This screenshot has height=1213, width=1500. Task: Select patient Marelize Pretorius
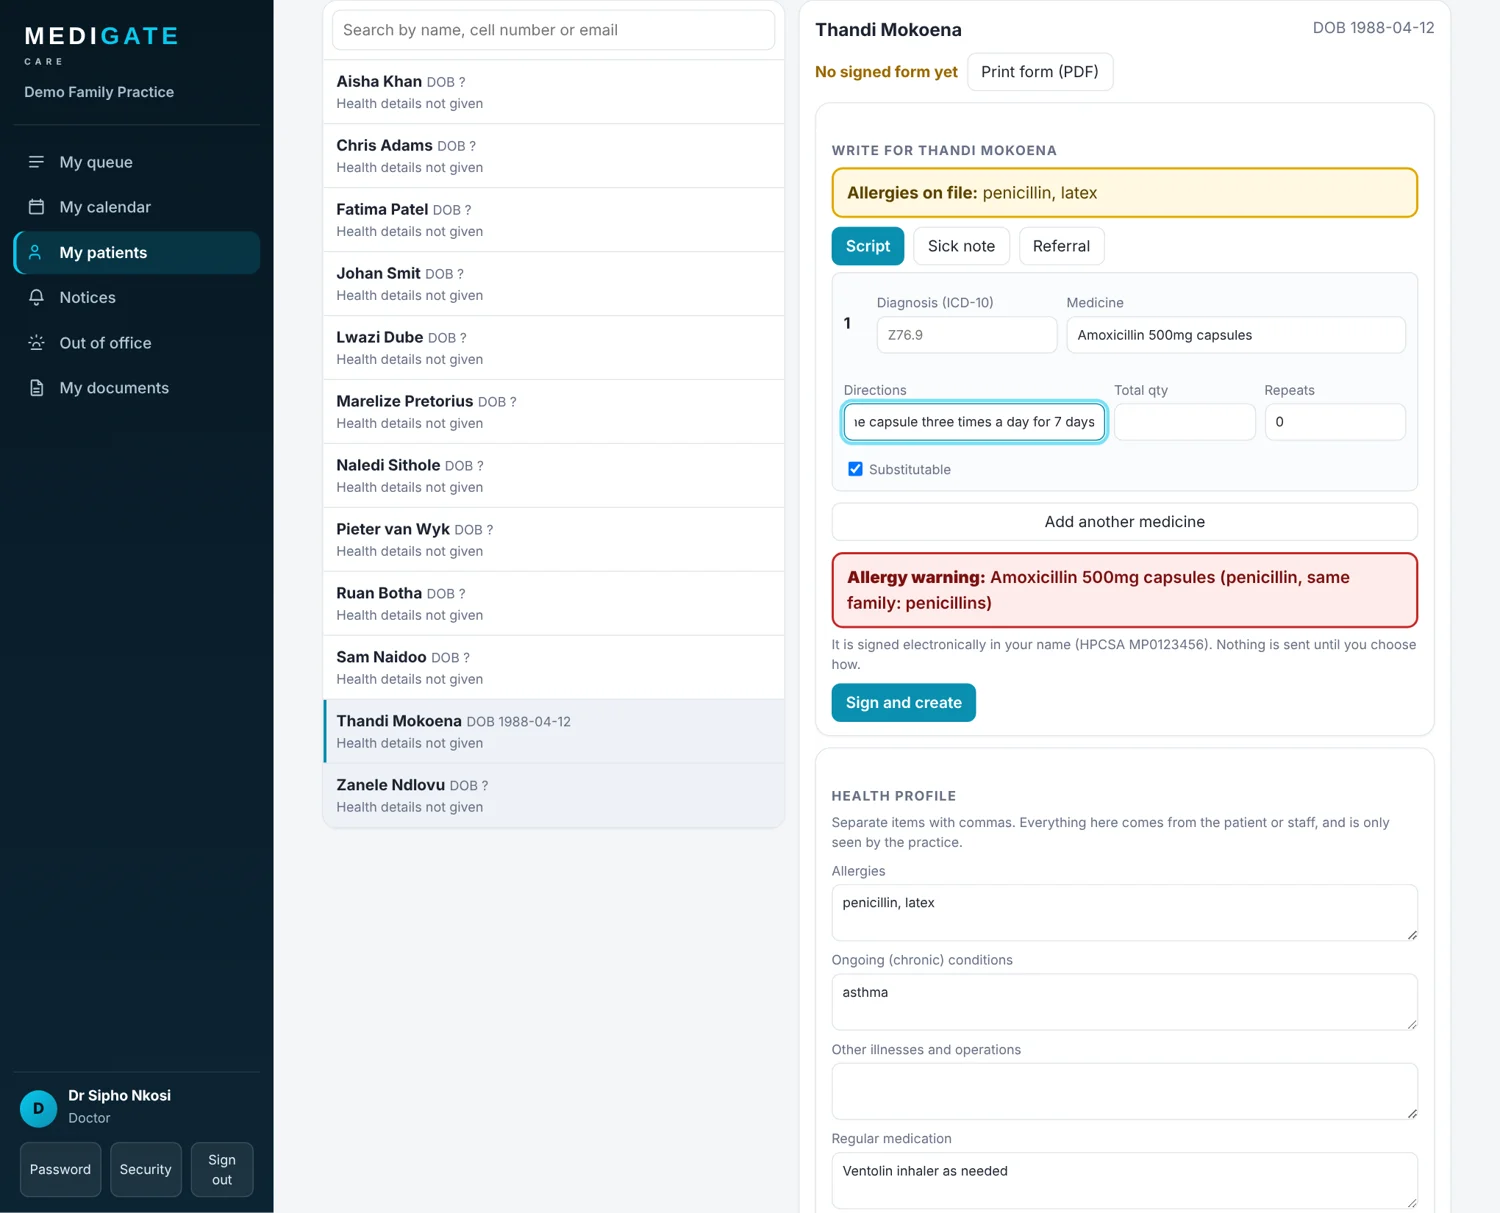click(553, 412)
